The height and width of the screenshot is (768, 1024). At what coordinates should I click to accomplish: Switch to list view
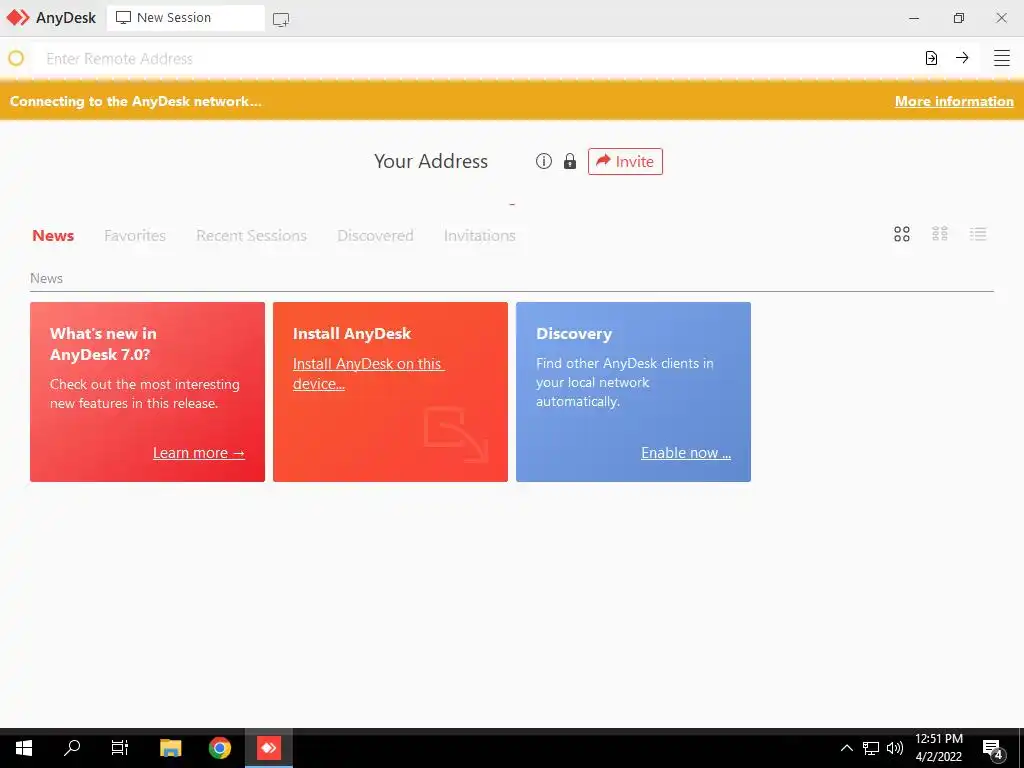[978, 234]
